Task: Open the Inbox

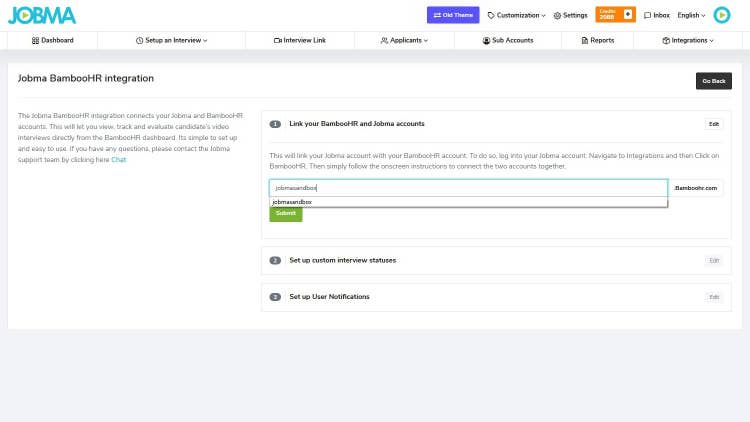Action: [x=657, y=15]
